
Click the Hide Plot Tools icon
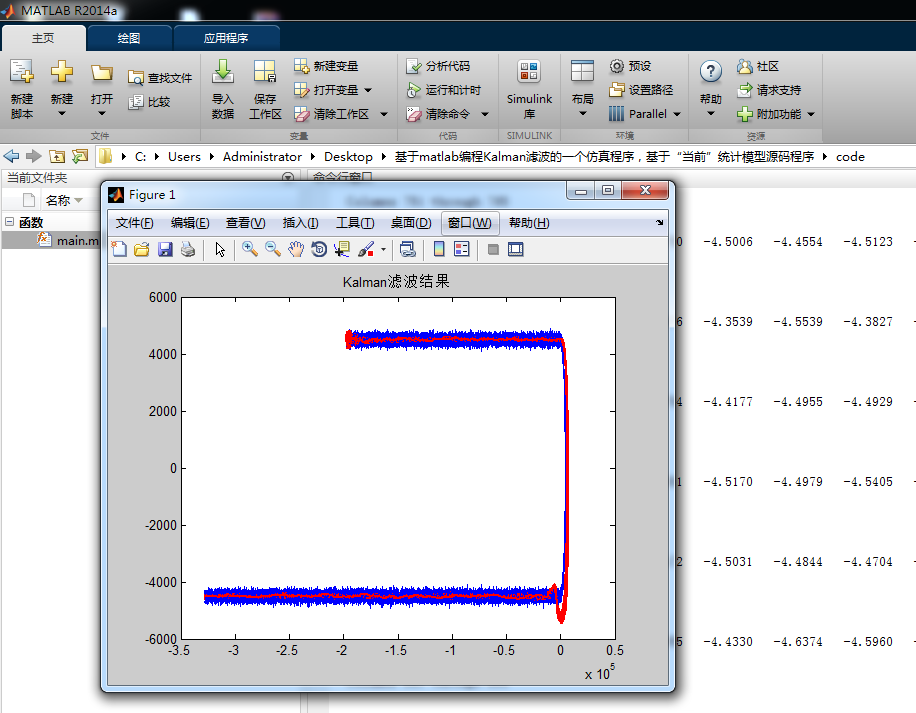coord(493,249)
